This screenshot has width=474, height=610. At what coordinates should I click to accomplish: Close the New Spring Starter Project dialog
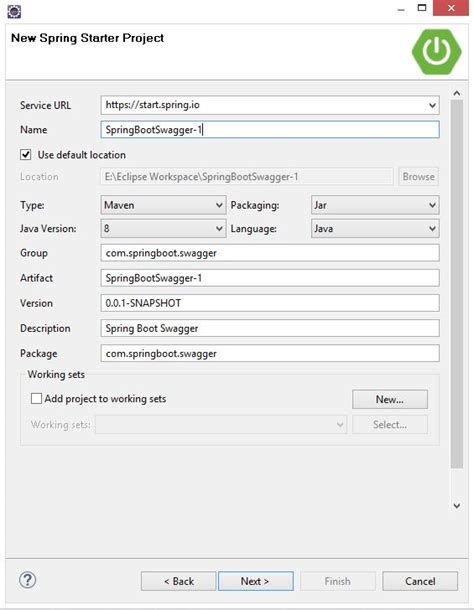[x=451, y=8]
